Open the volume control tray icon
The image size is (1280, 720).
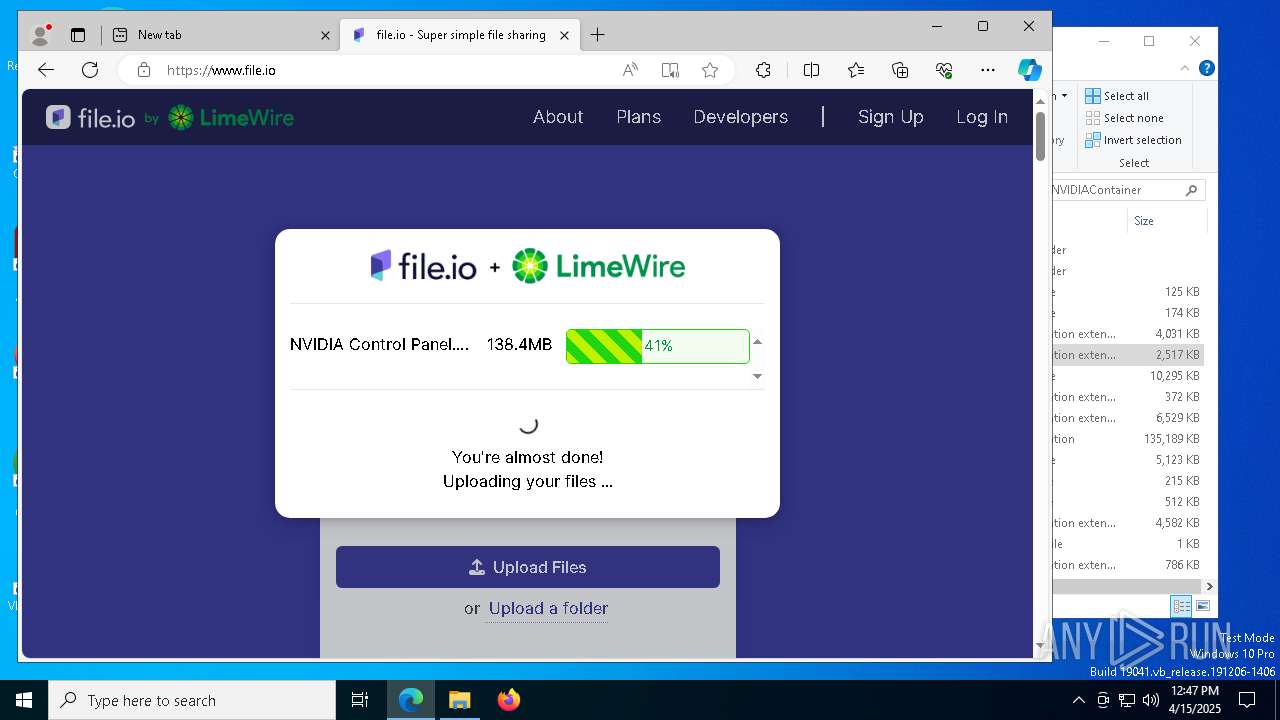pyautogui.click(x=1150, y=700)
